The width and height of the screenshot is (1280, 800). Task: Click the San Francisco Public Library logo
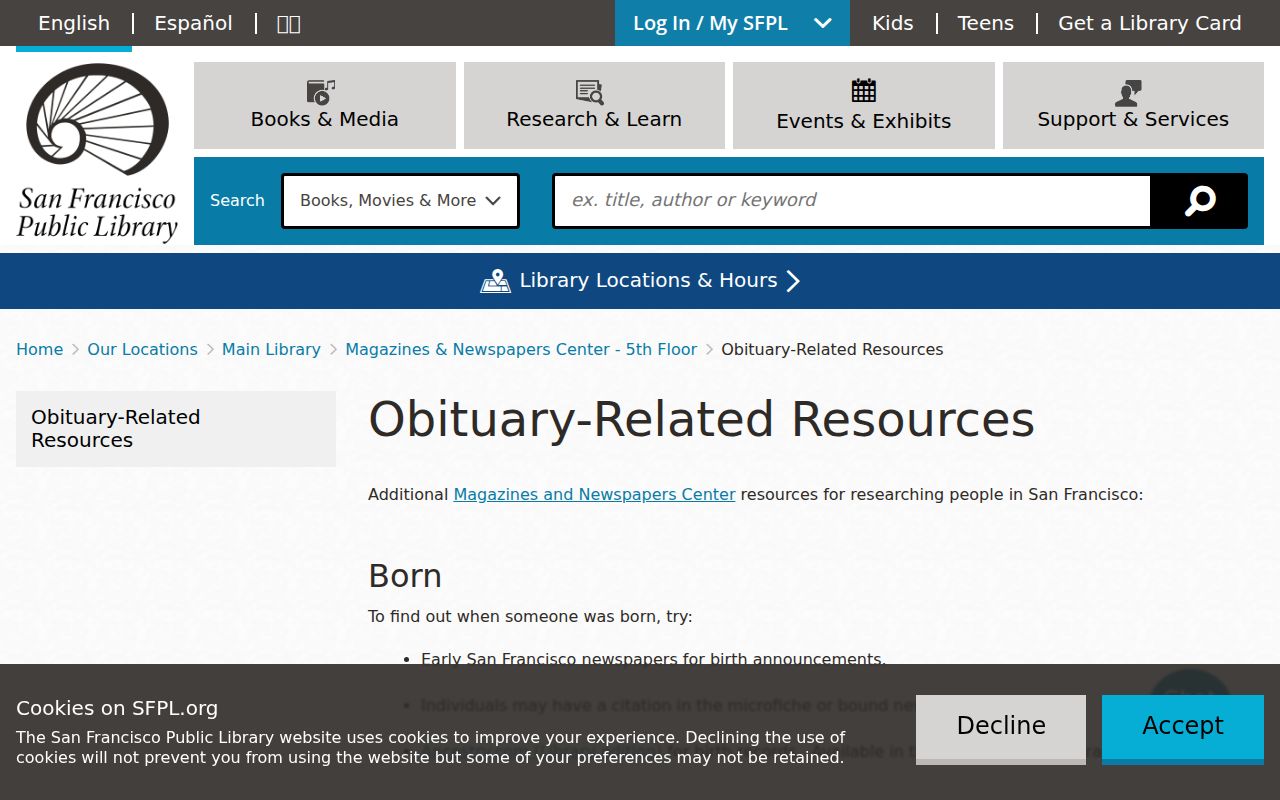(97, 153)
